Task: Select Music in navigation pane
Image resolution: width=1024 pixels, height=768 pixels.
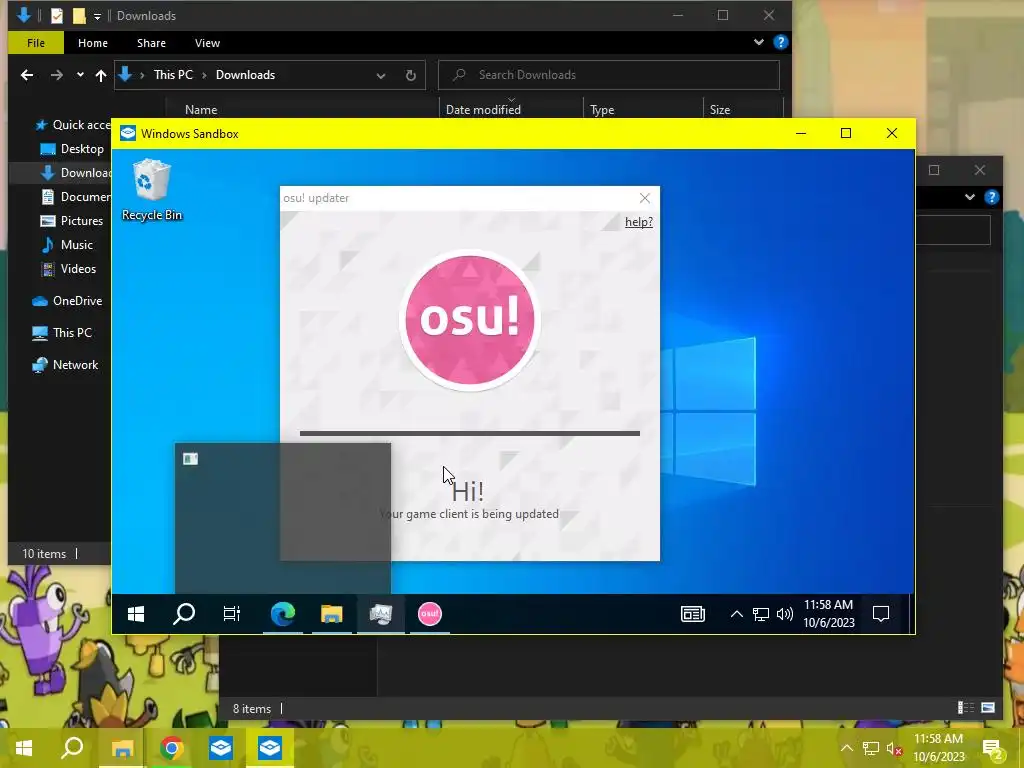Action: (x=67, y=245)
